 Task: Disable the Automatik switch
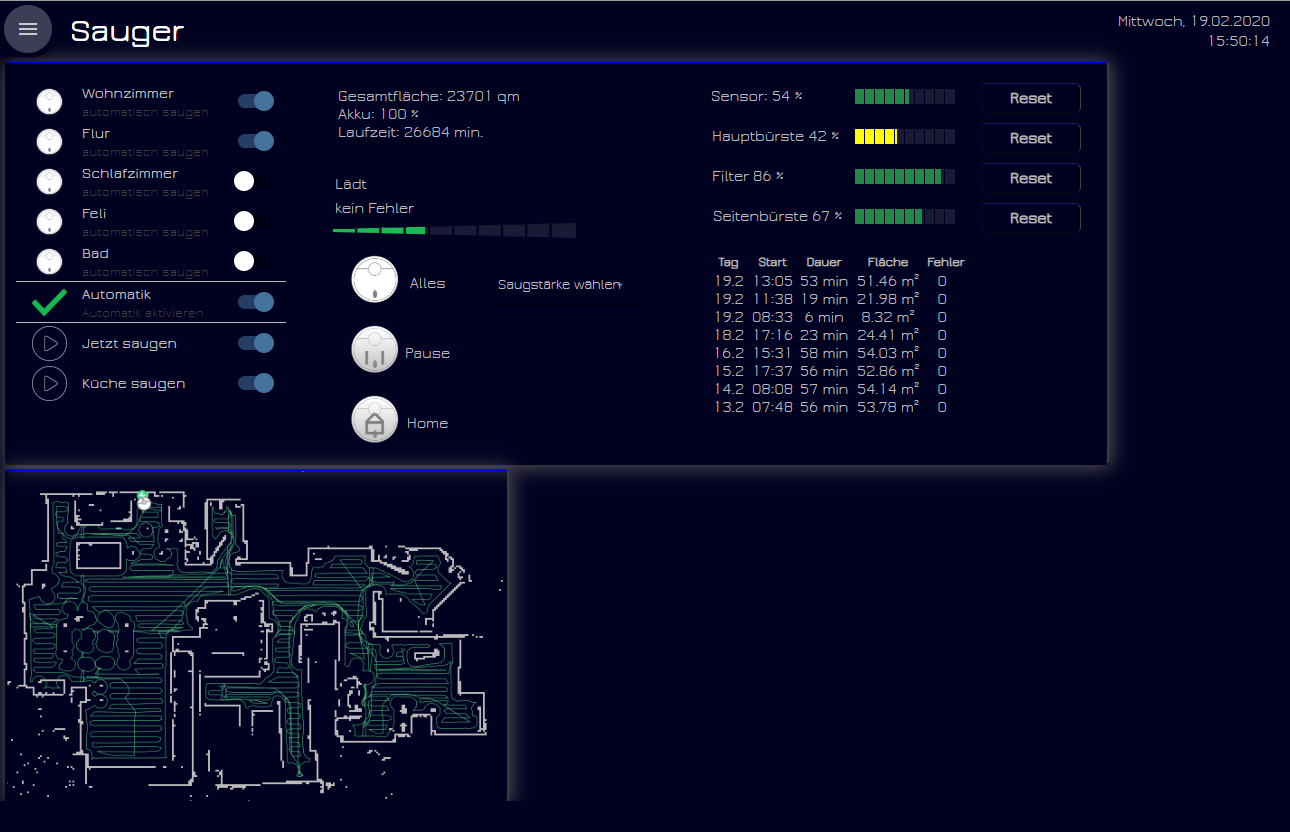click(255, 302)
